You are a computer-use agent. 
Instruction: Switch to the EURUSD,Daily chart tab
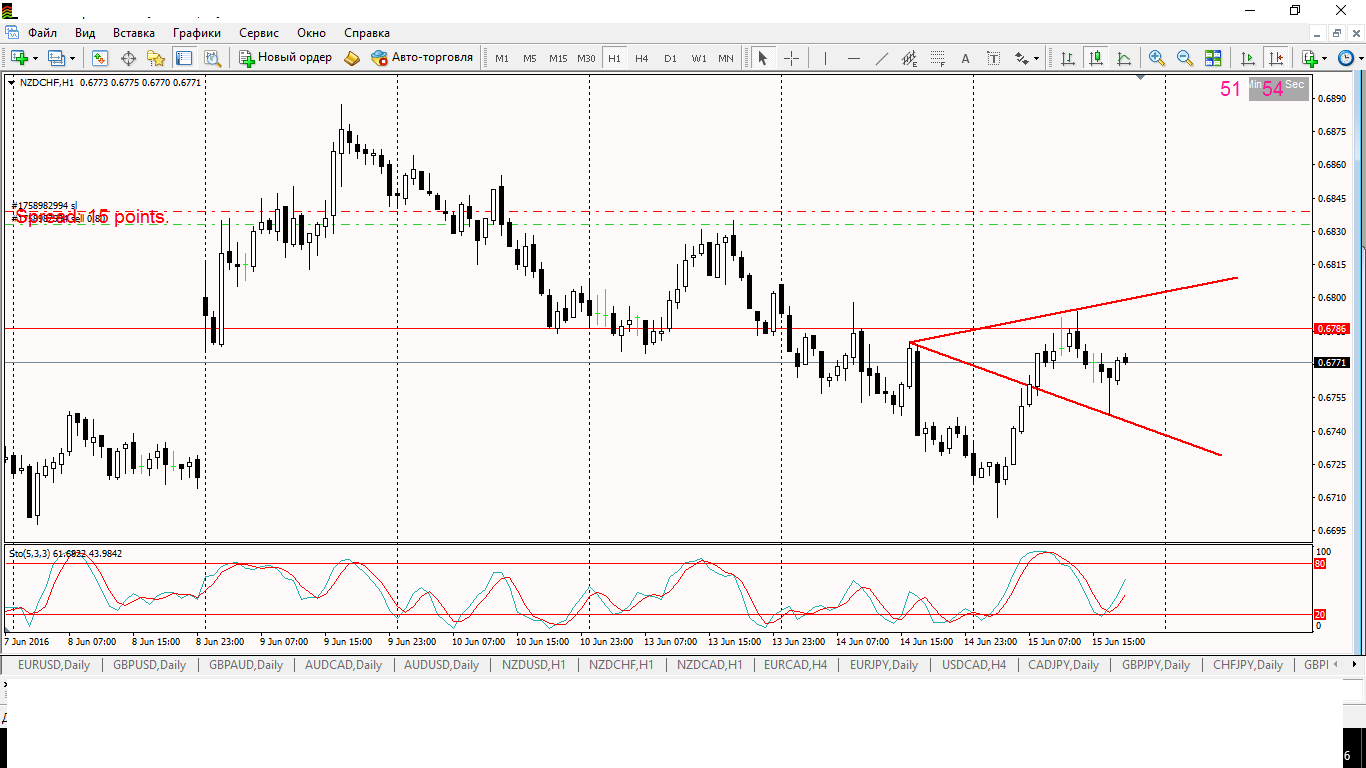coord(53,664)
